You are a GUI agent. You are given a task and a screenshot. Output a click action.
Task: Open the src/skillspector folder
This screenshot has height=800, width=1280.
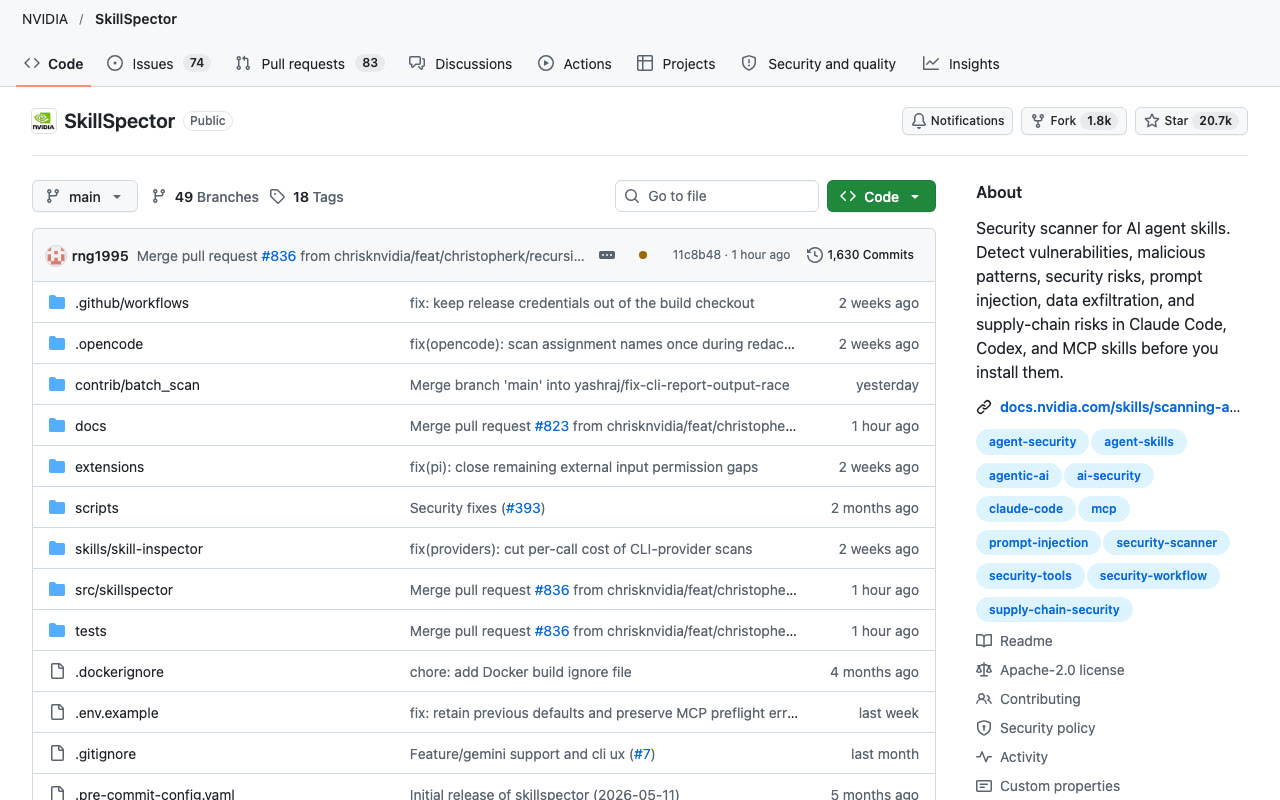point(124,590)
